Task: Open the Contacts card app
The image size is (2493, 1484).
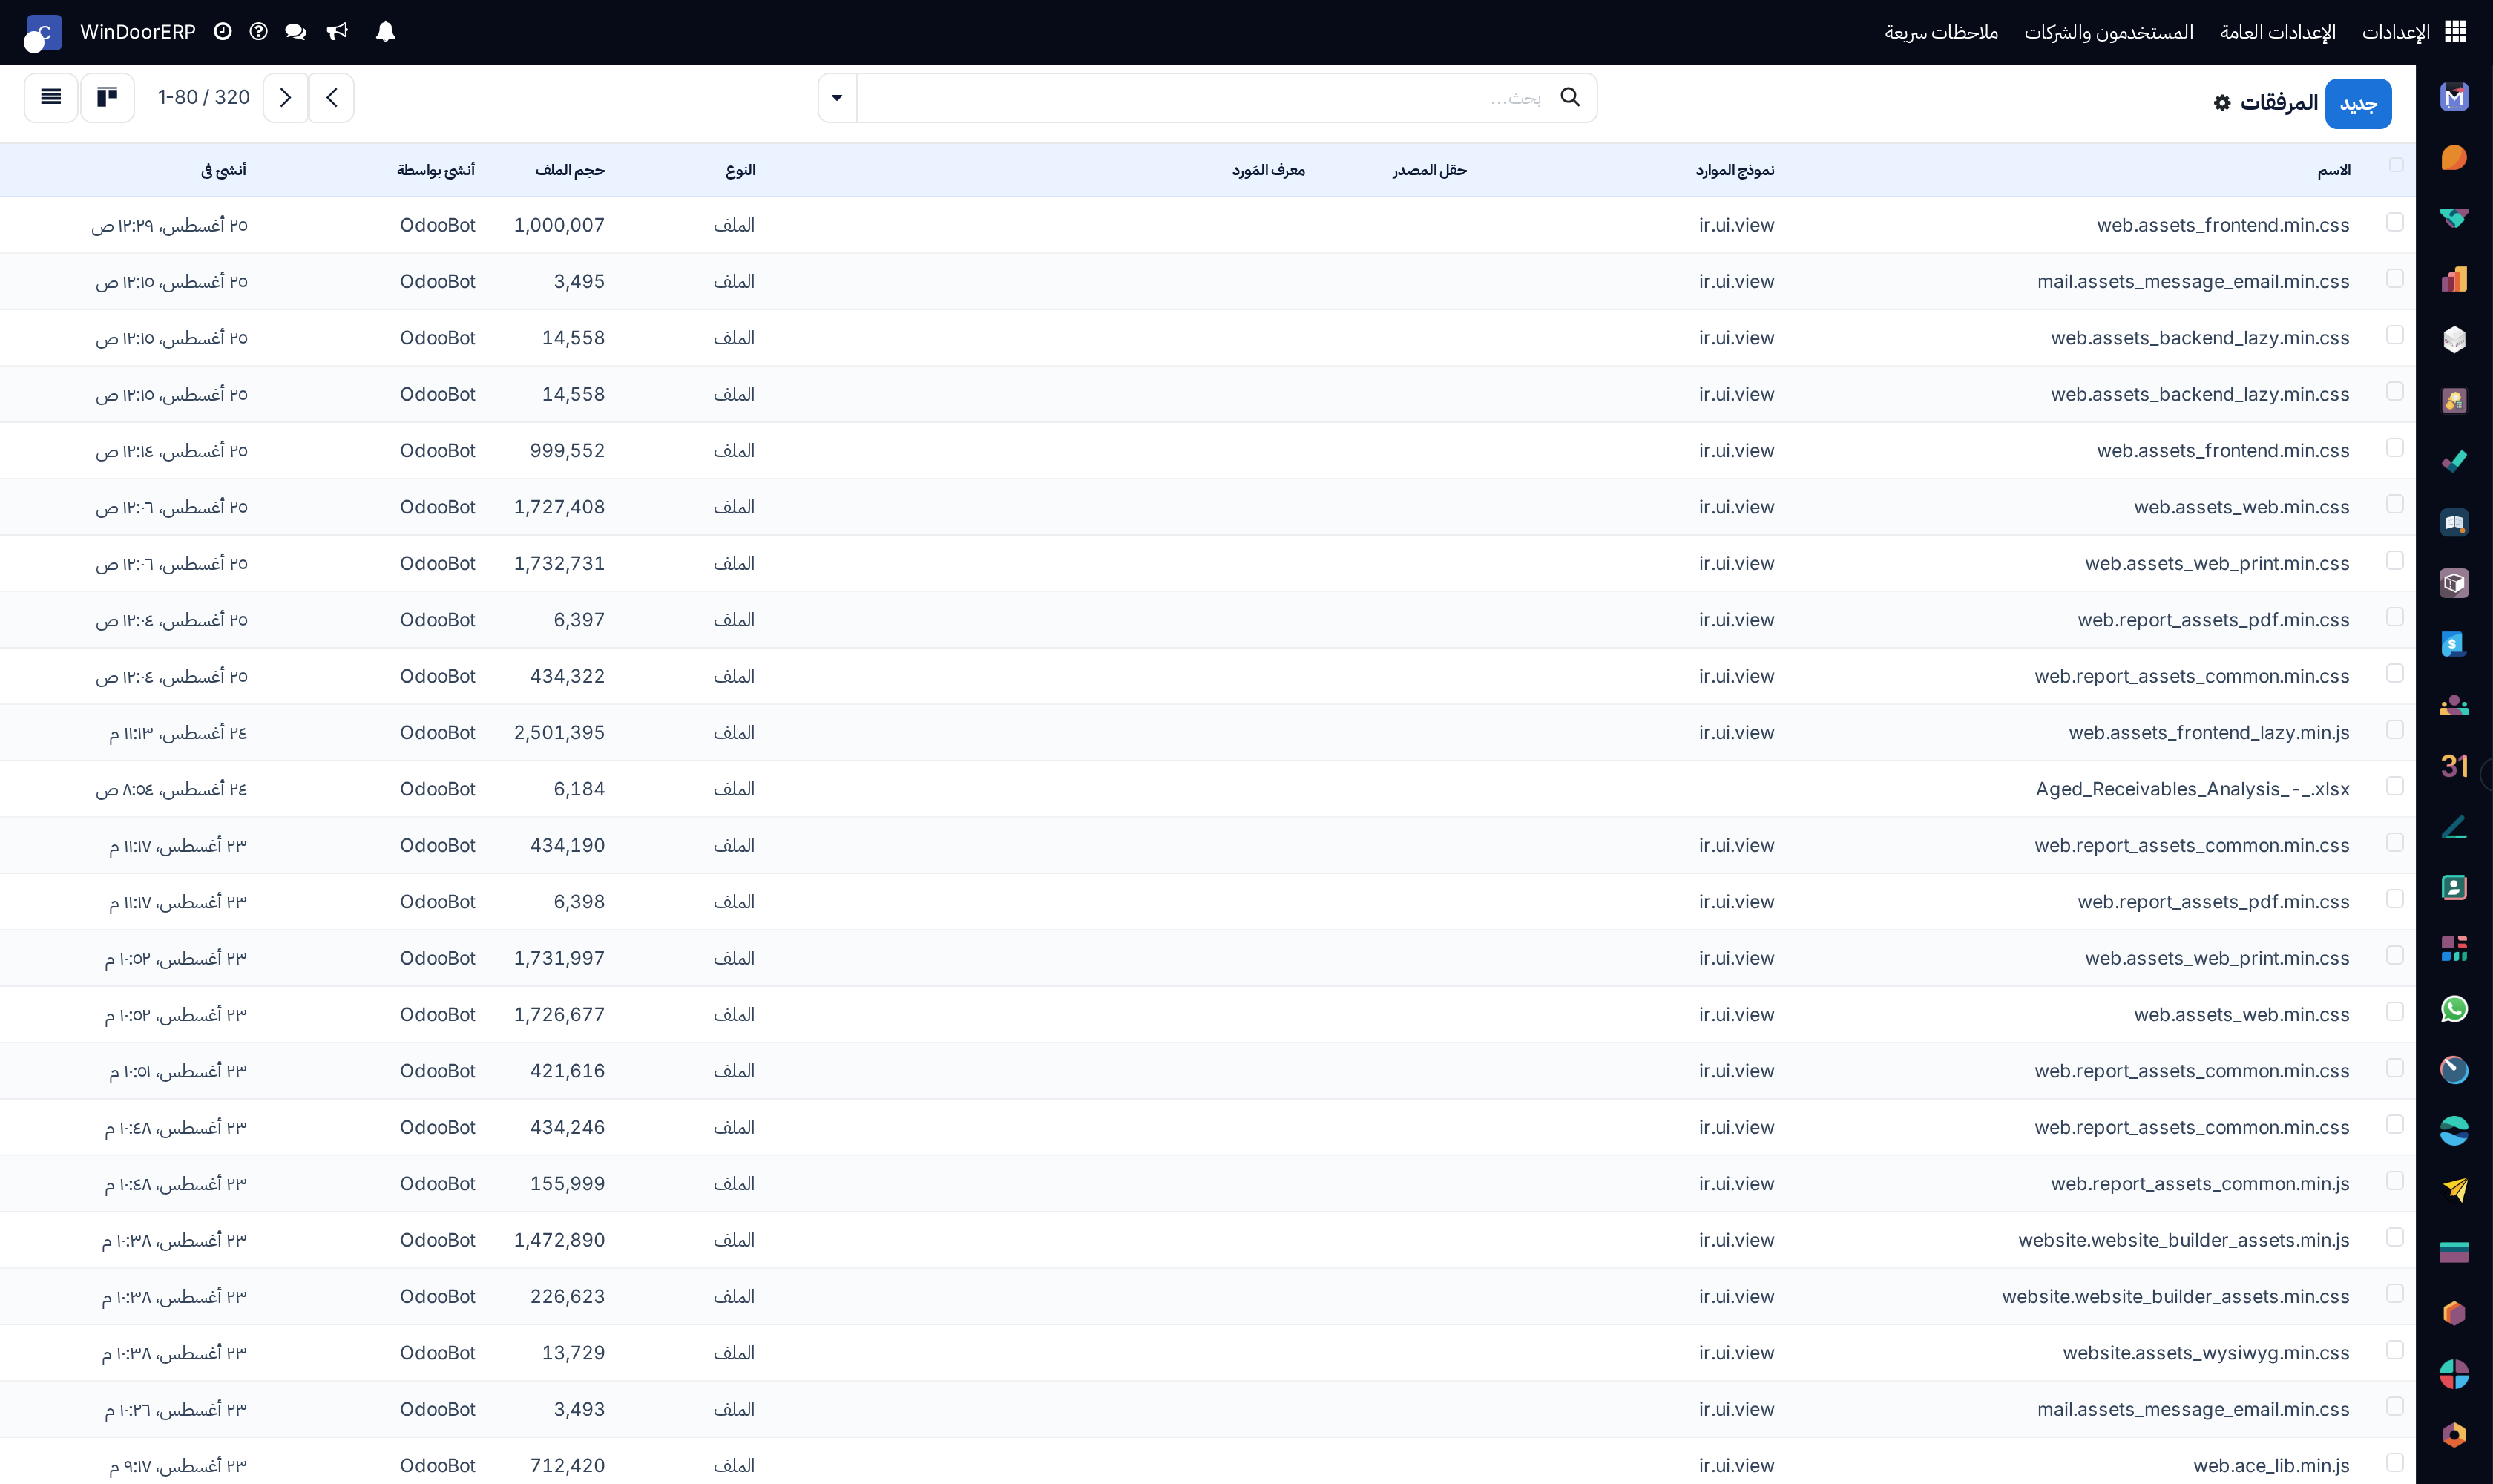Action: 2454,887
